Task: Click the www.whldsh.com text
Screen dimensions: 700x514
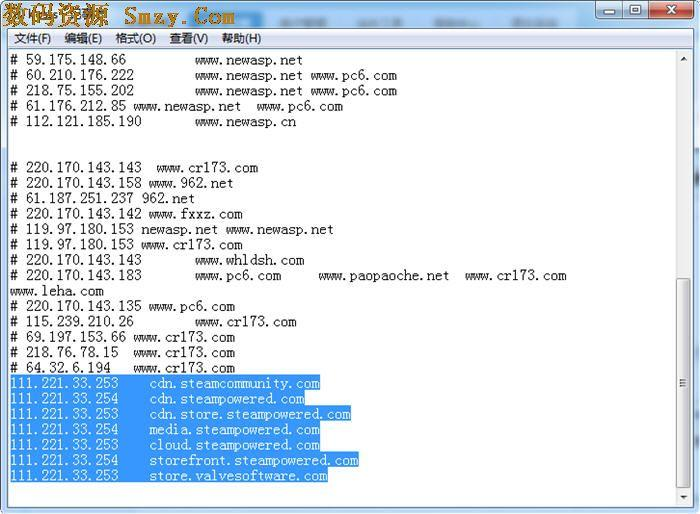Action: pos(250,260)
